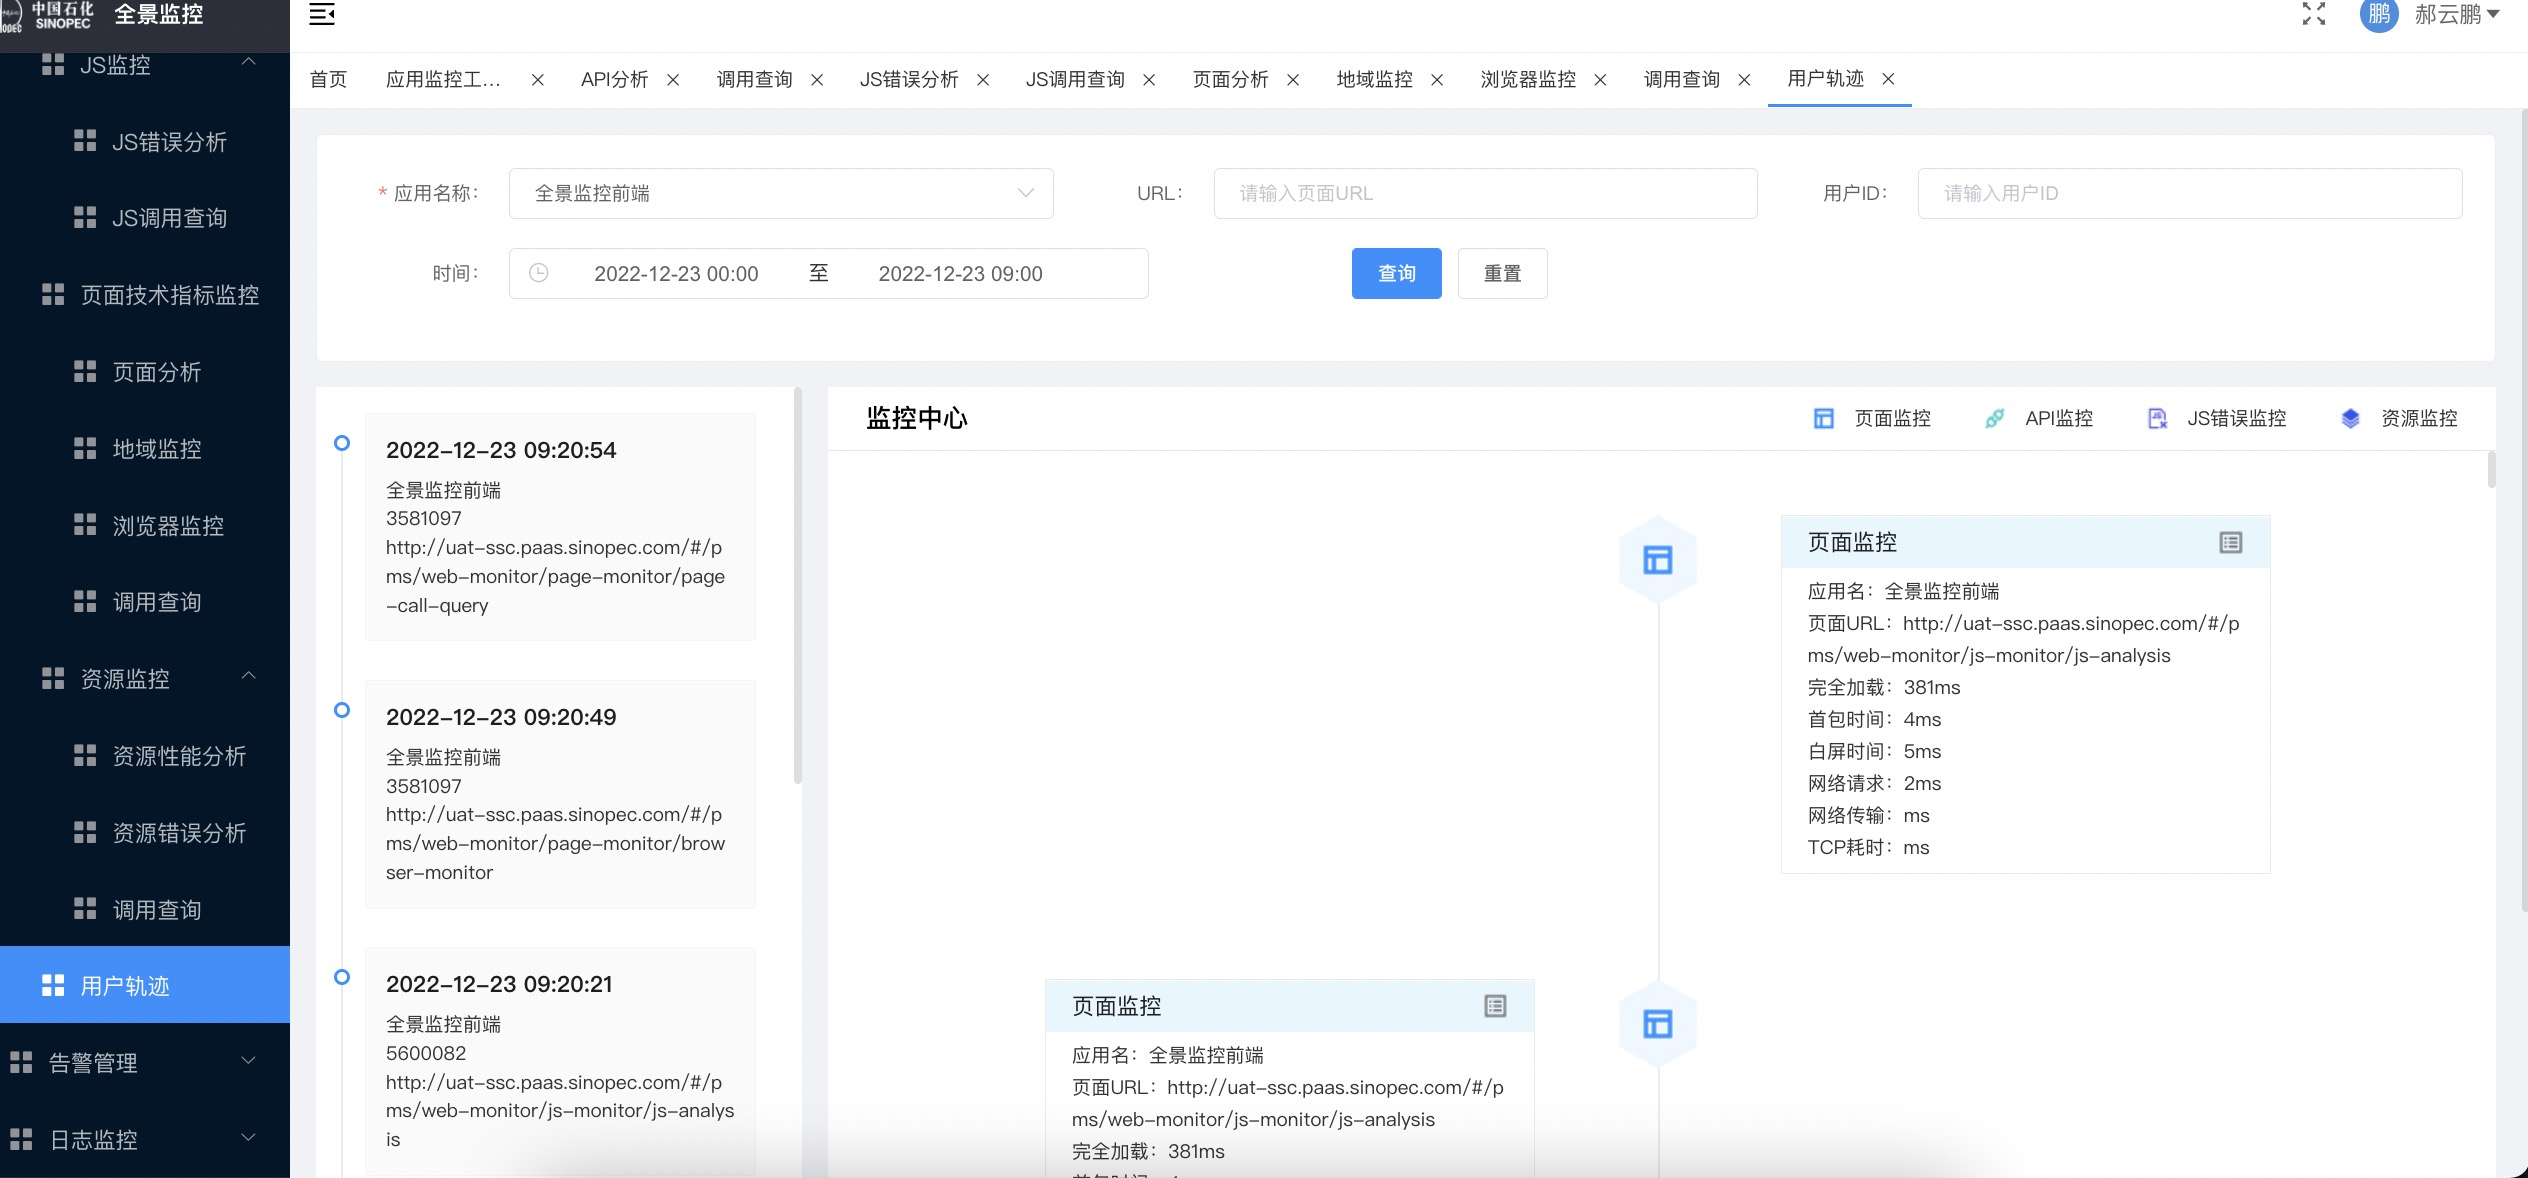The width and height of the screenshot is (2528, 1178).
Task: Open 应用名称 dropdown 全景监控前端
Action: pos(781,193)
